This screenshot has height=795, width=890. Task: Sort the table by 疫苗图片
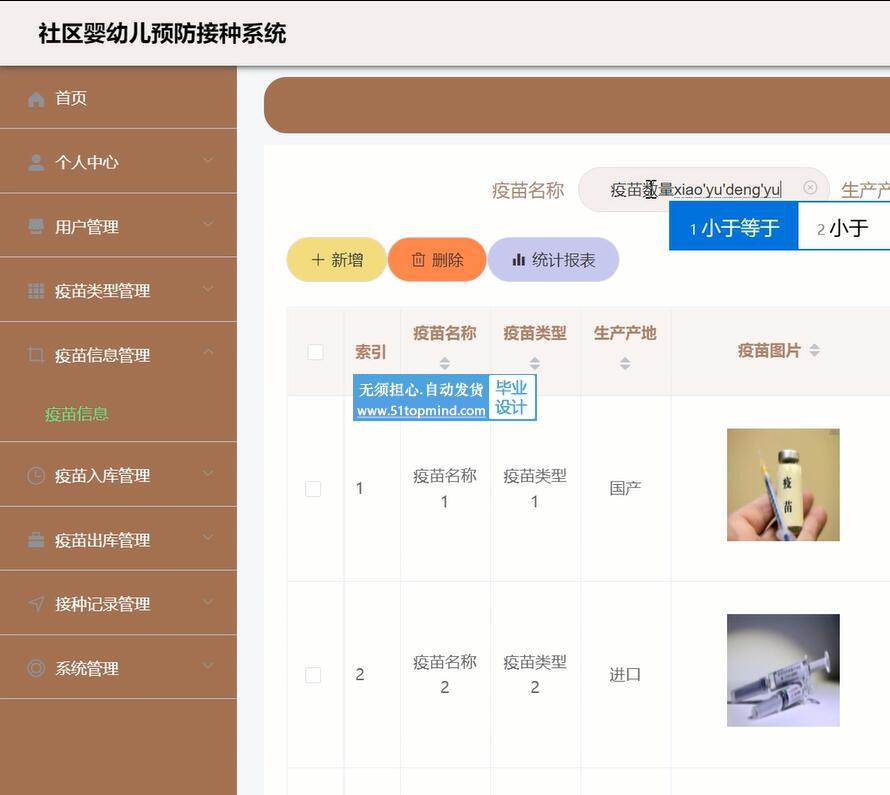(815, 351)
